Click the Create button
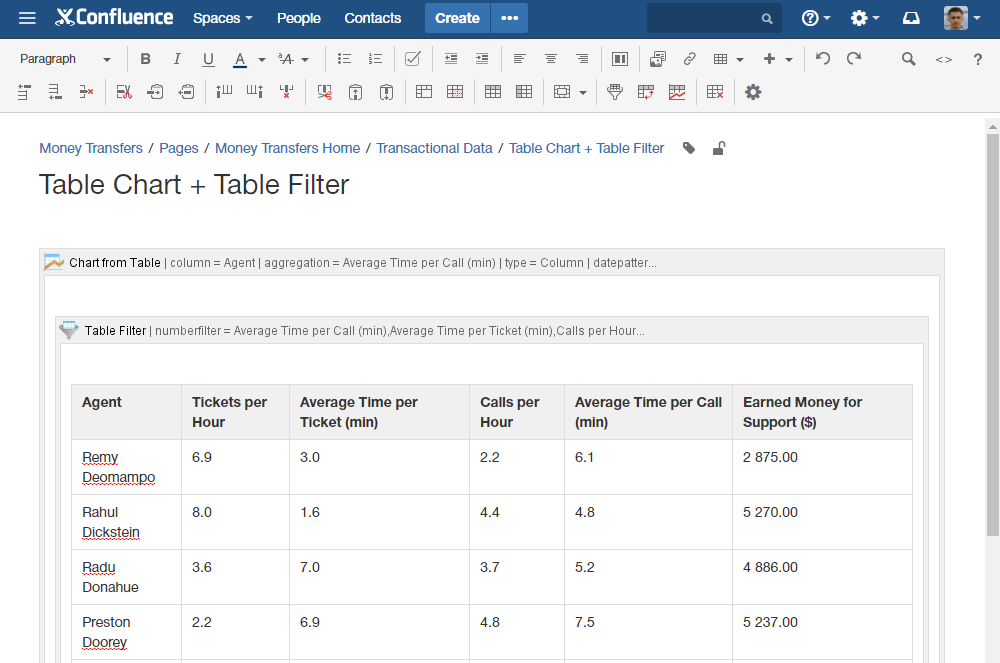This screenshot has width=1000, height=663. pyautogui.click(x=457, y=18)
